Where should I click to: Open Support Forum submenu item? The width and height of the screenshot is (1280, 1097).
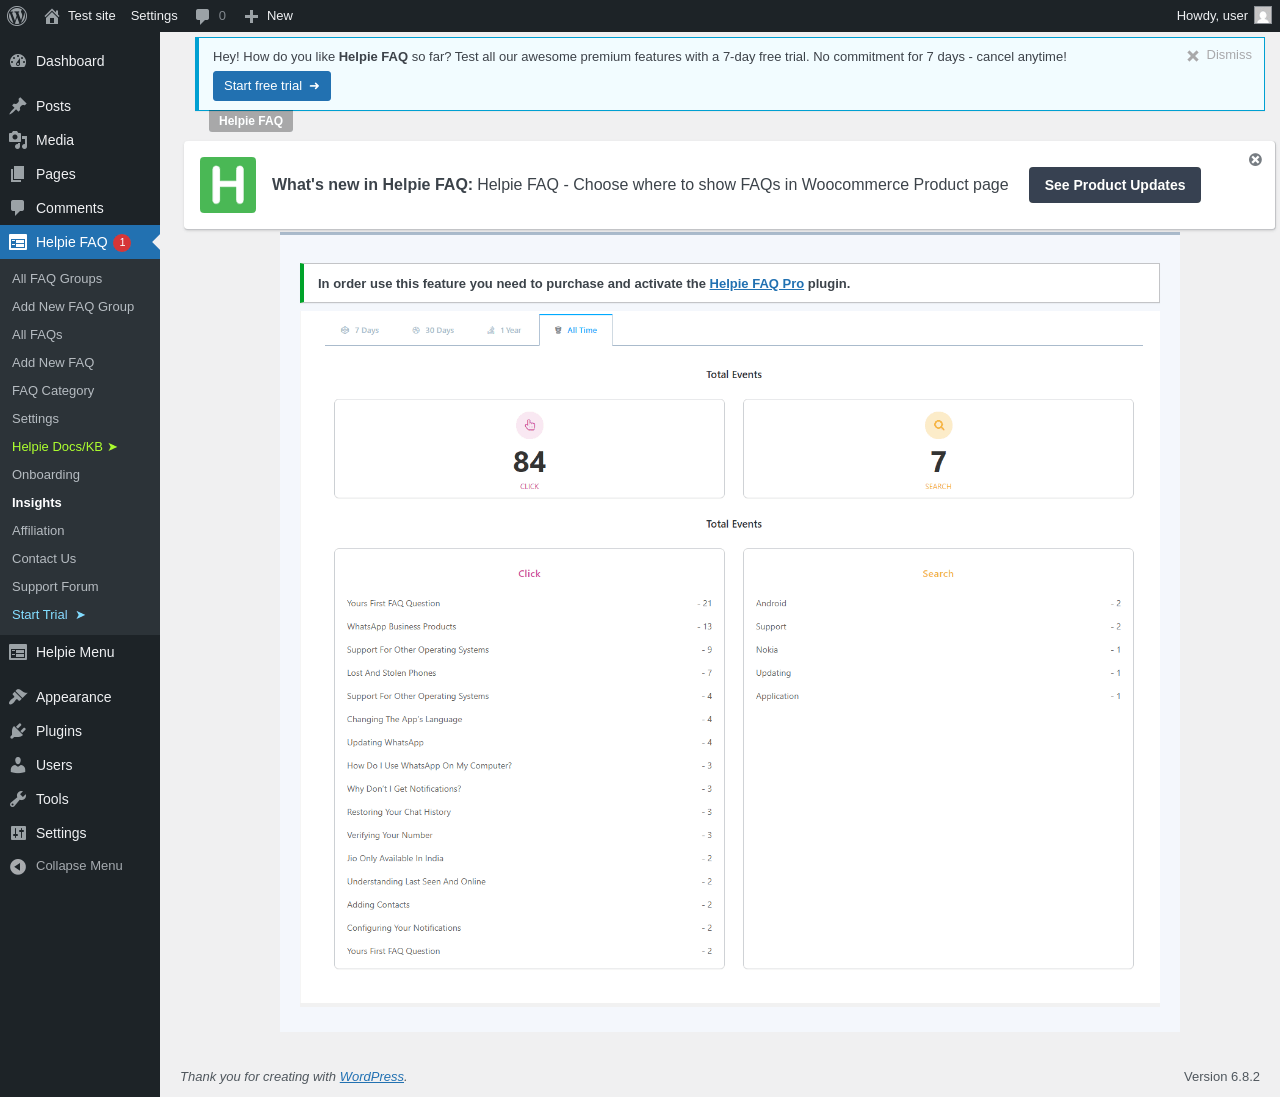[55, 587]
